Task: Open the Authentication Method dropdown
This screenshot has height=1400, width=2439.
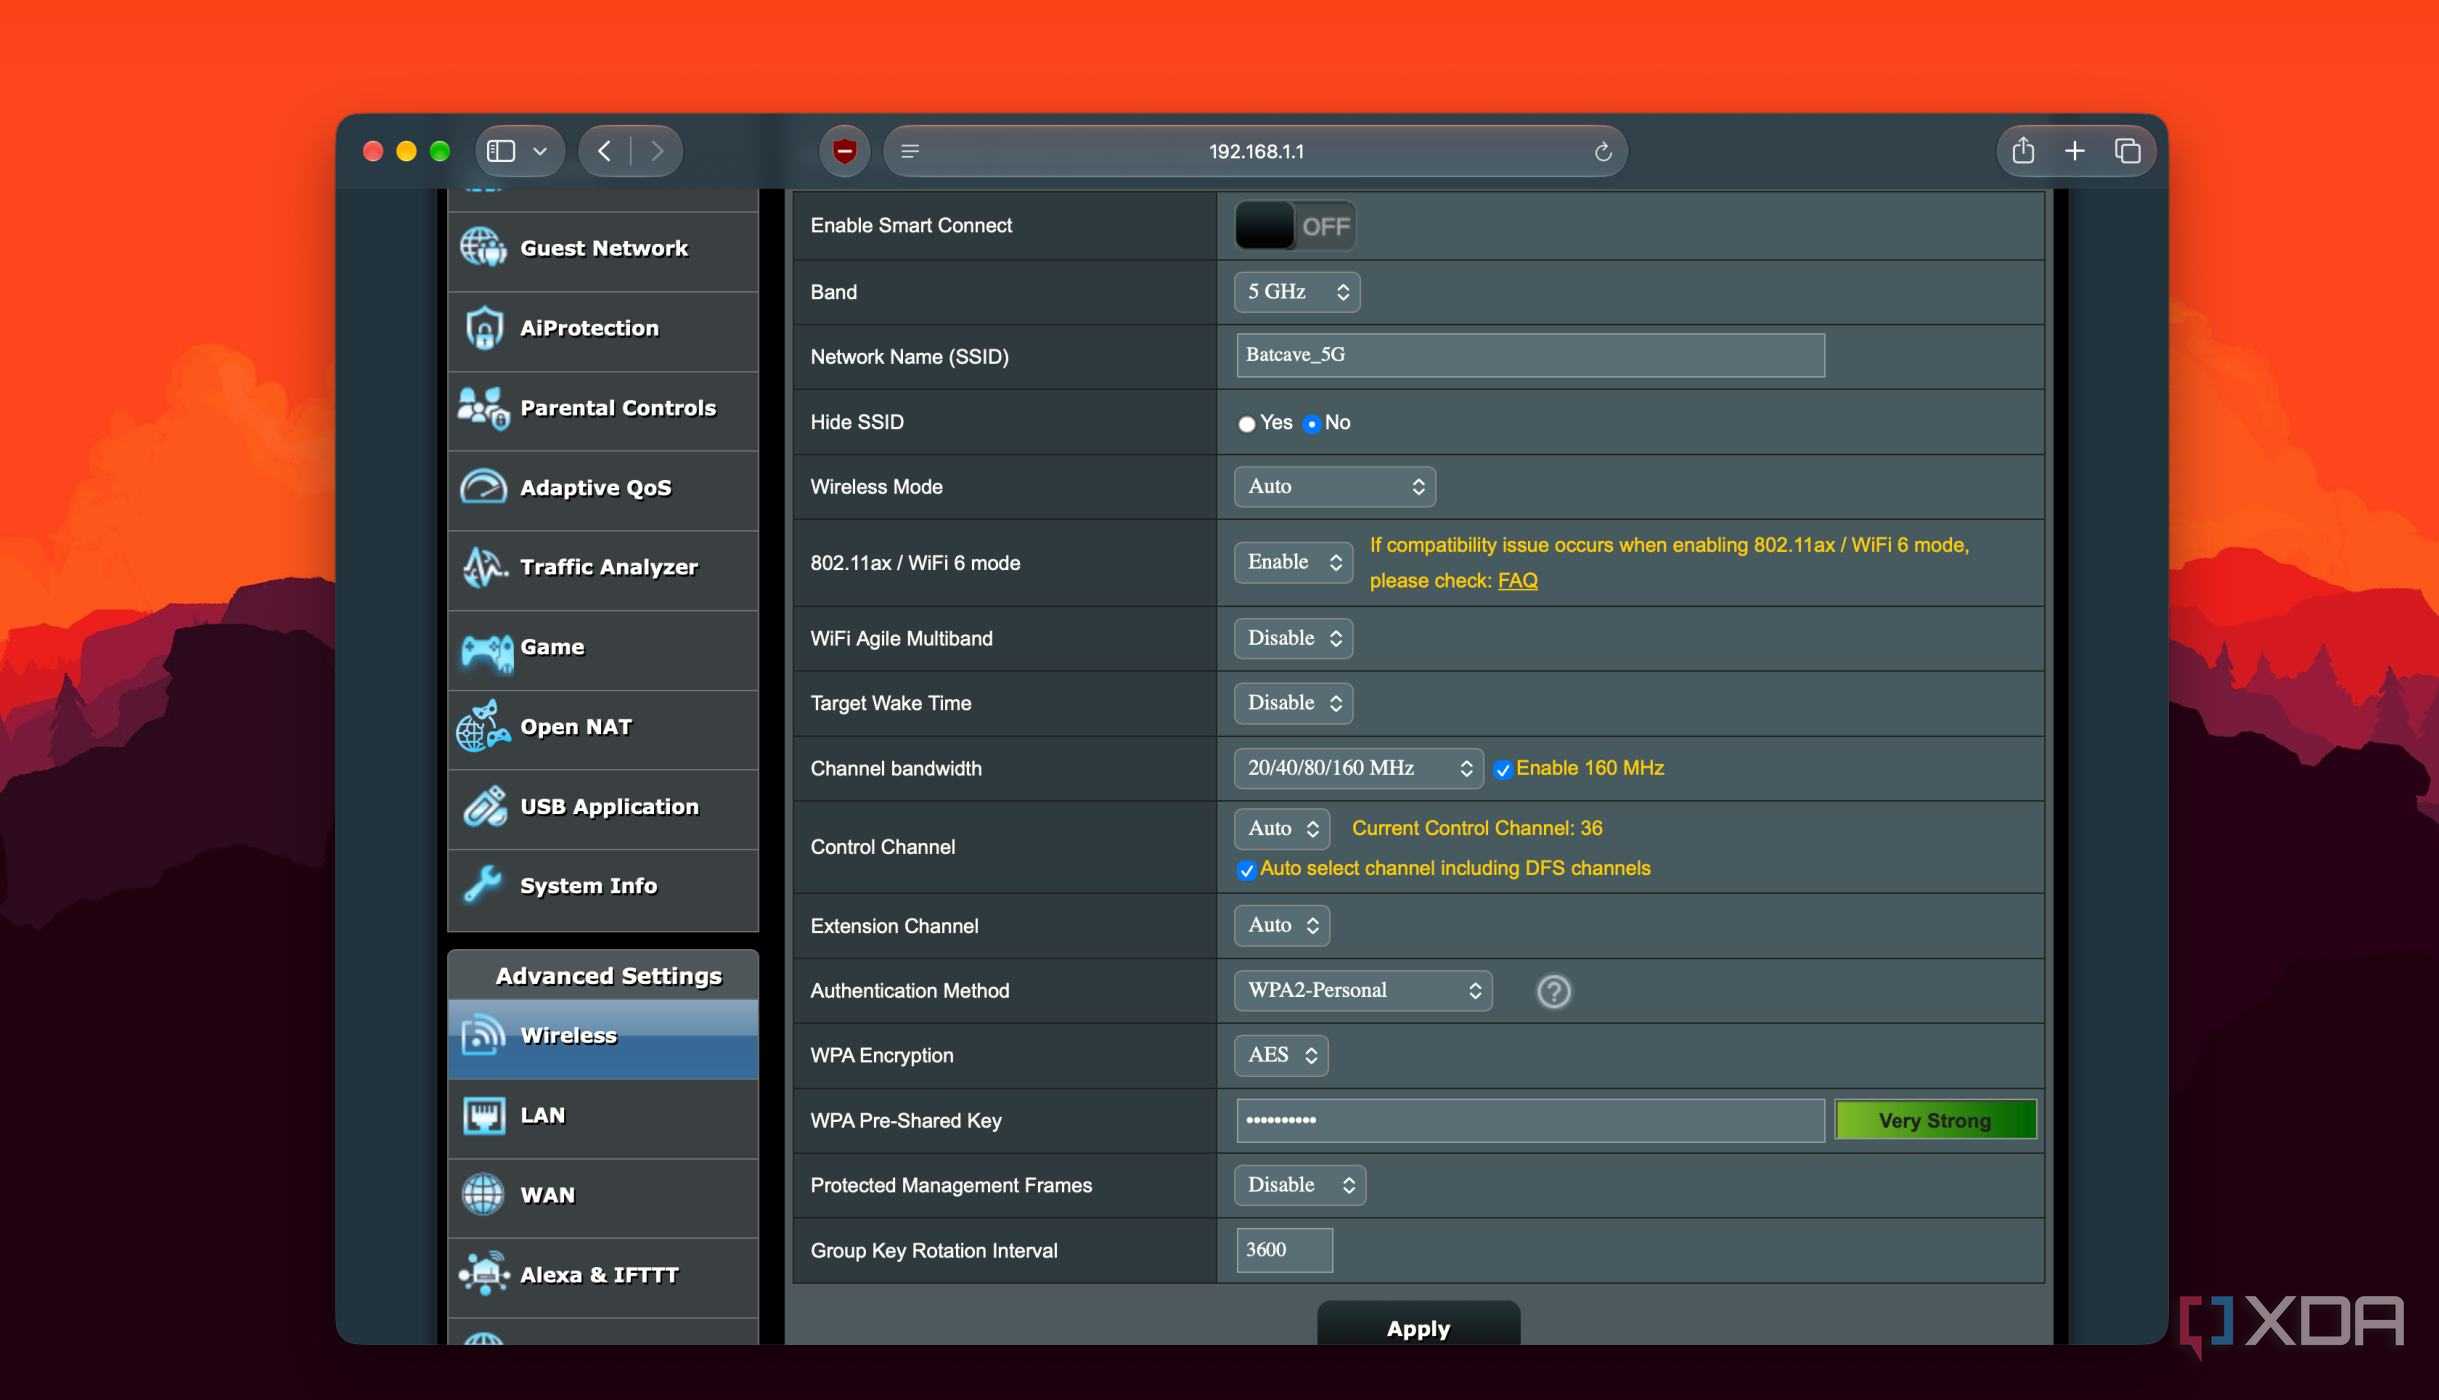Action: (1363, 990)
